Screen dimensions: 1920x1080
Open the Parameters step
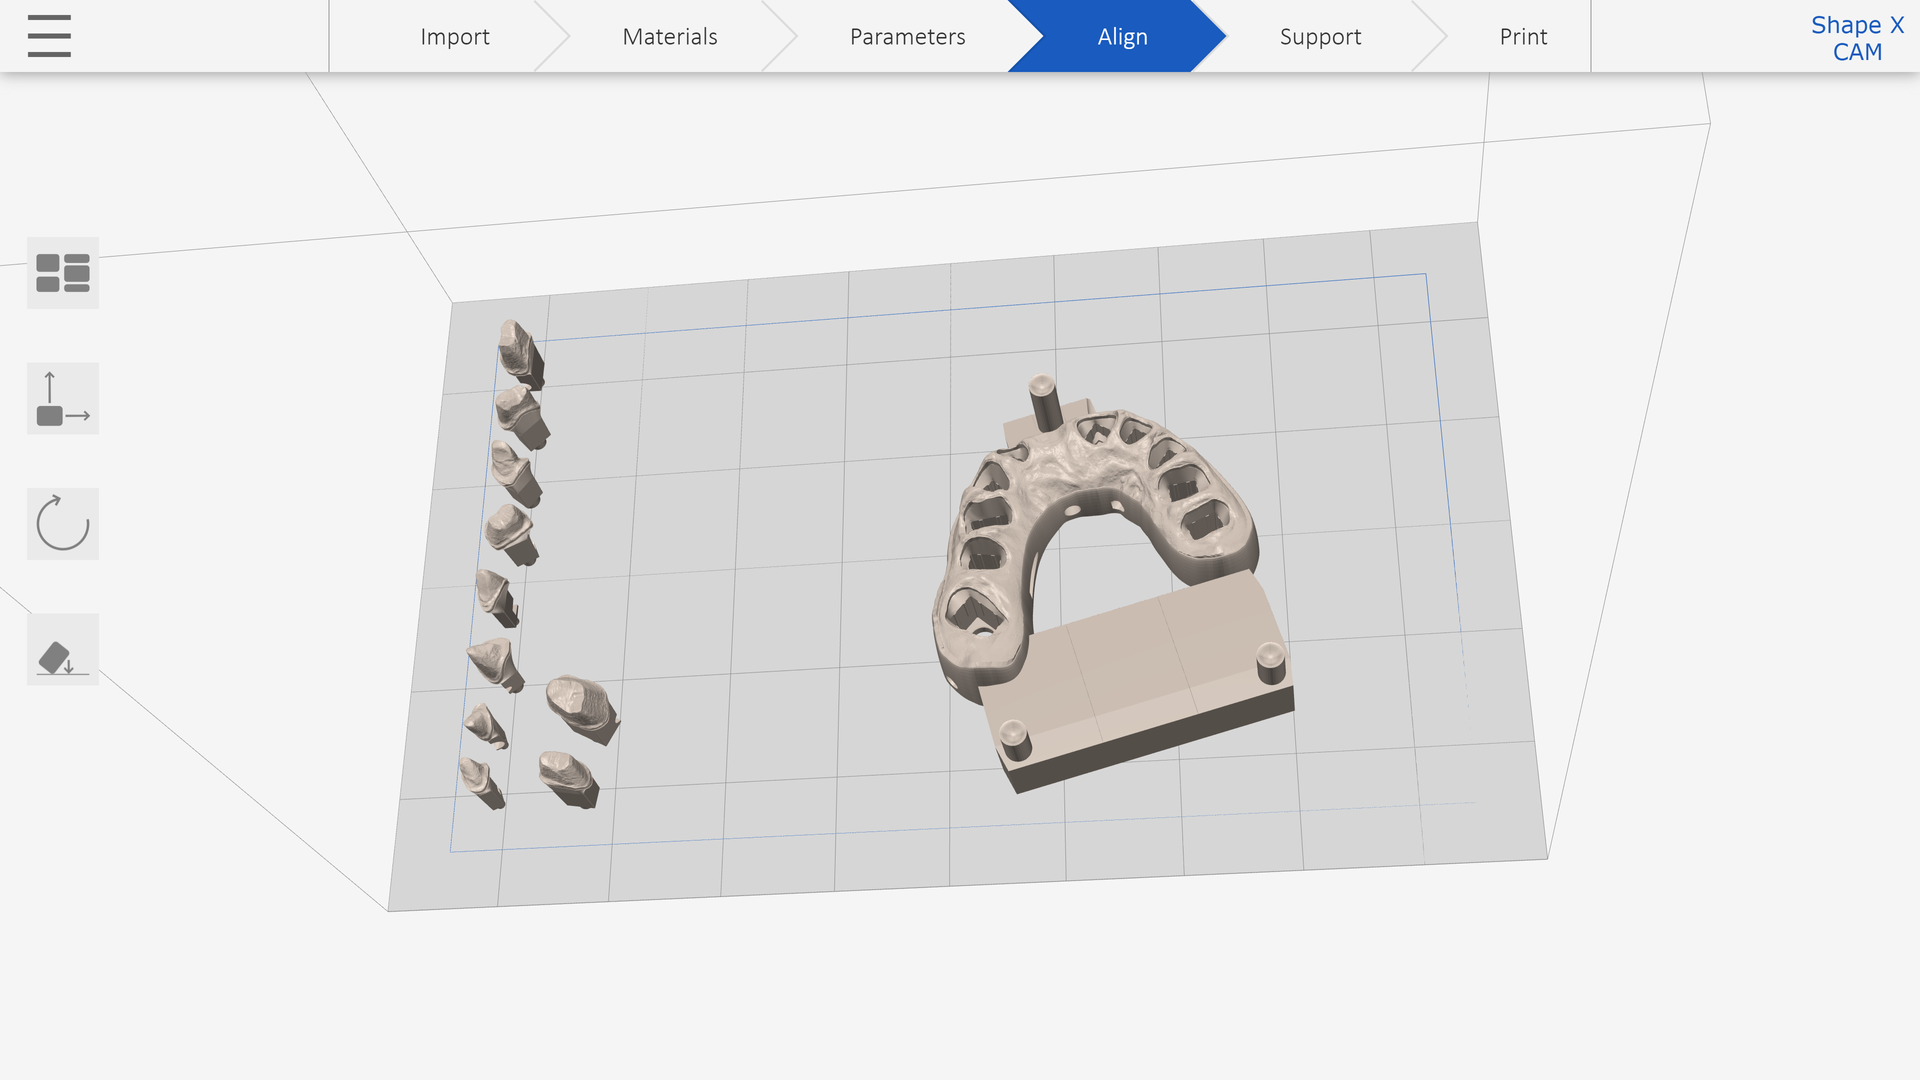(x=907, y=36)
